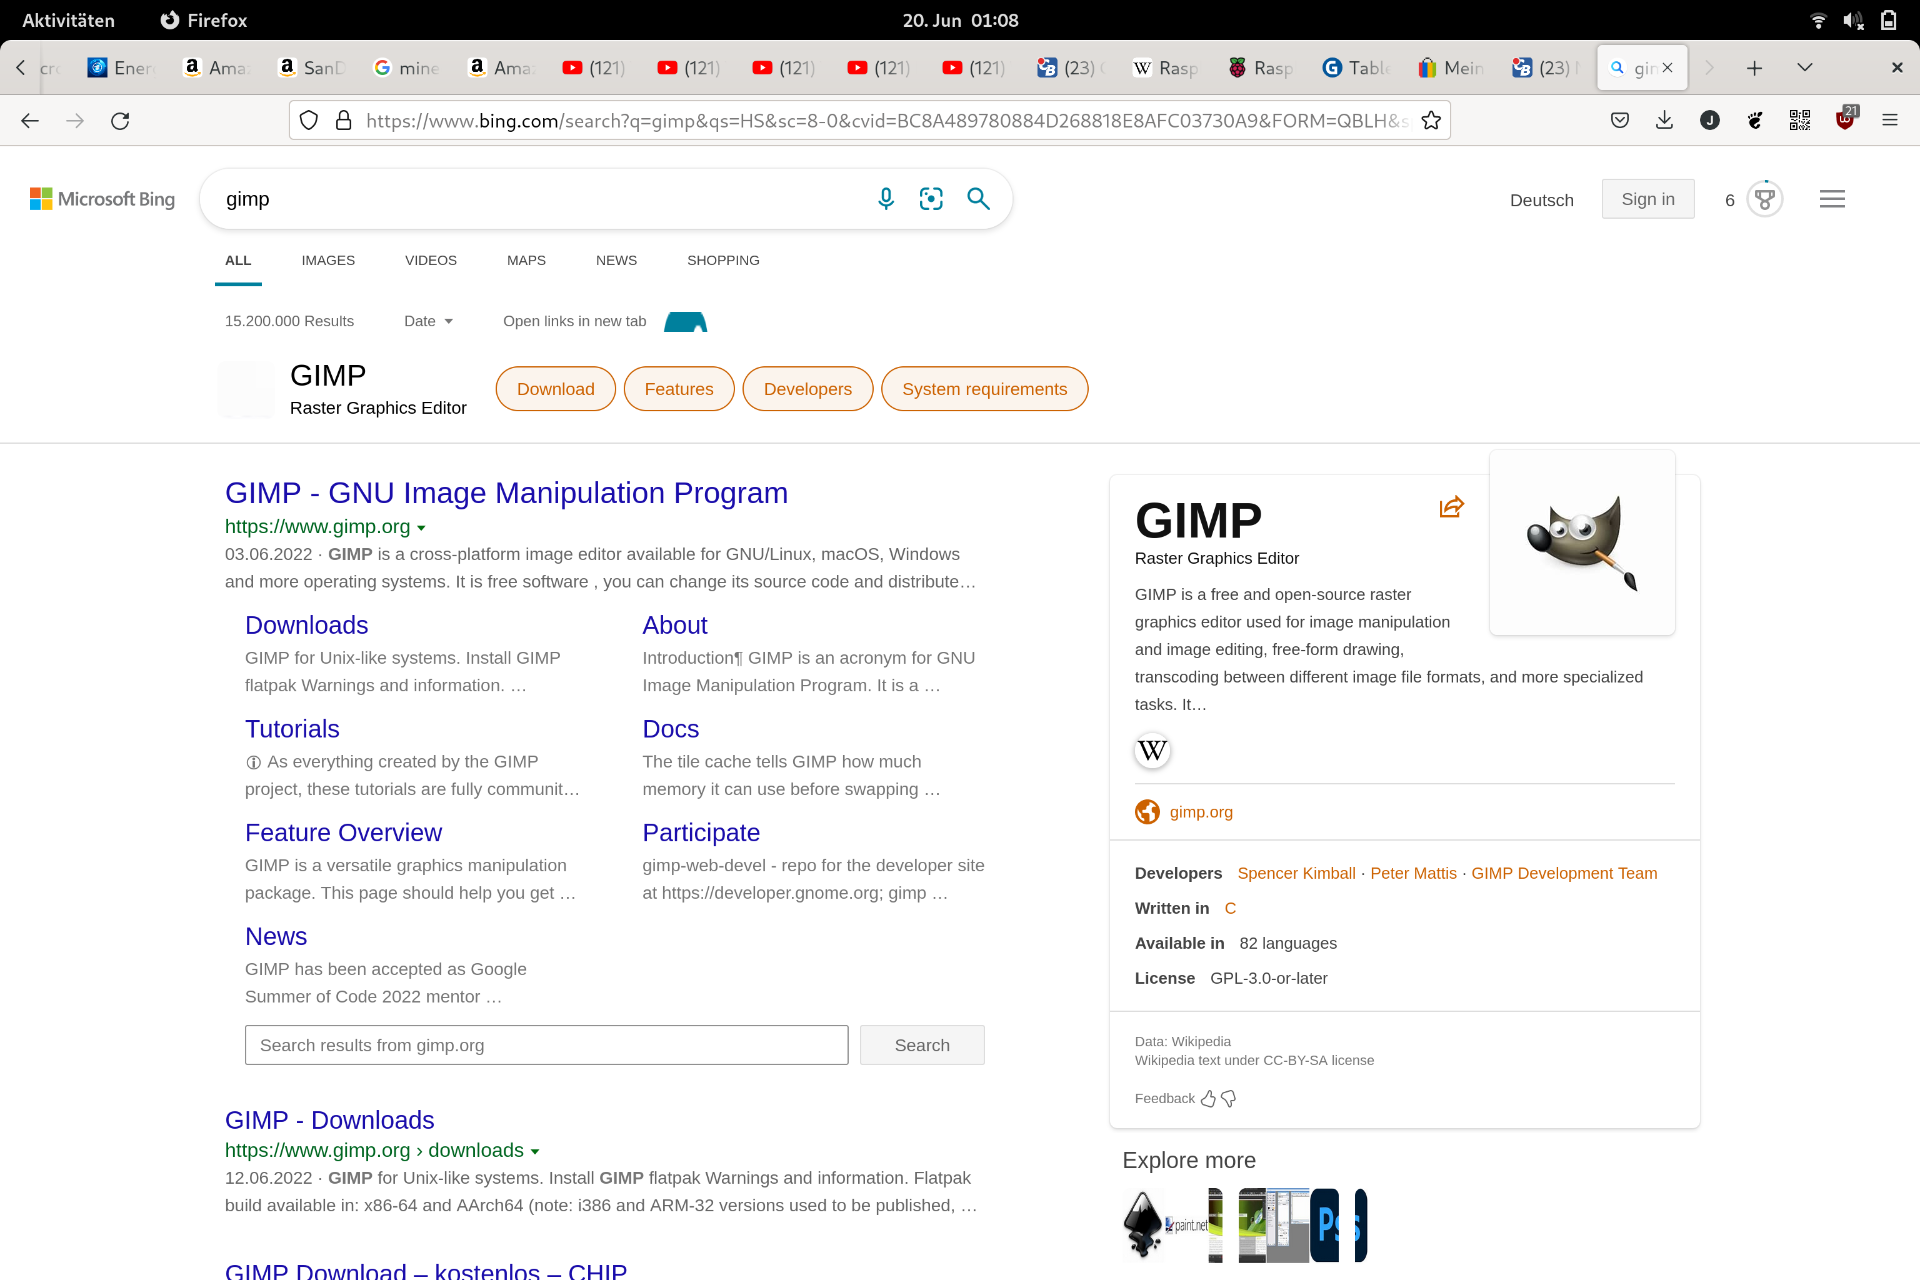The height and width of the screenshot is (1280, 1920).
Task: Expand the Date filter dropdown
Action: 428,321
